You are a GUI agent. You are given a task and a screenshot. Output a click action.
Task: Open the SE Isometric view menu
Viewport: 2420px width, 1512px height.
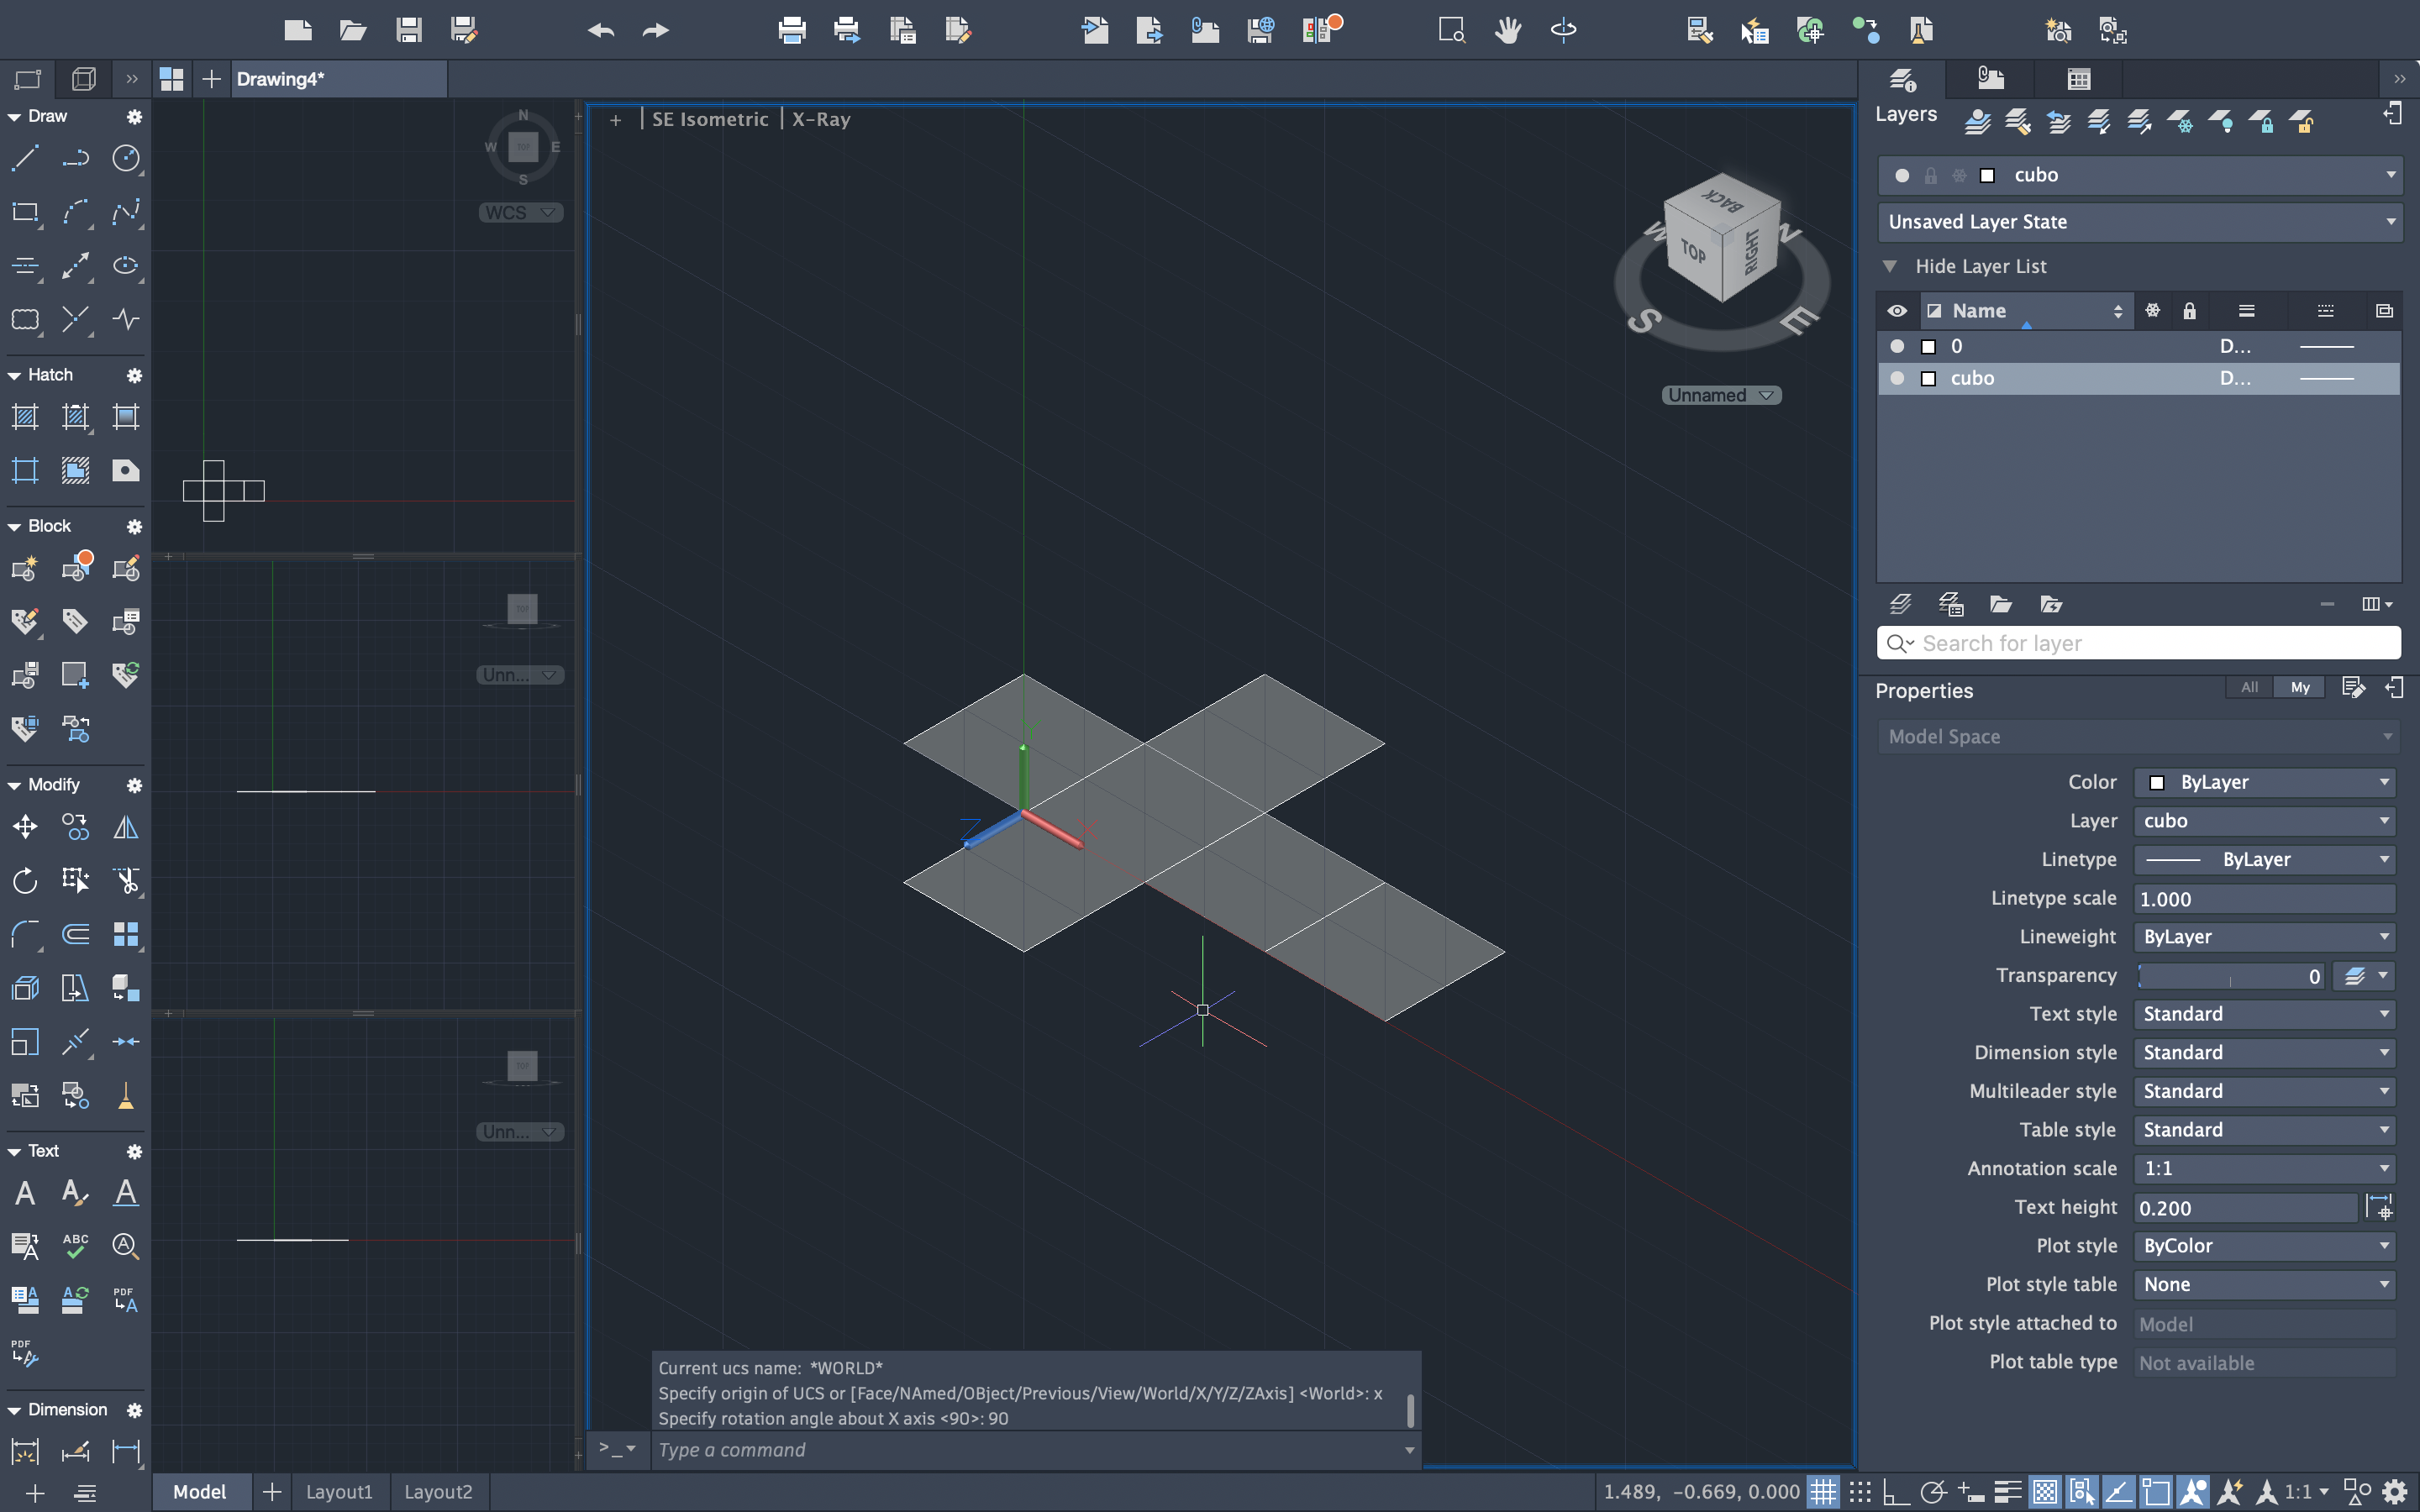coord(710,119)
